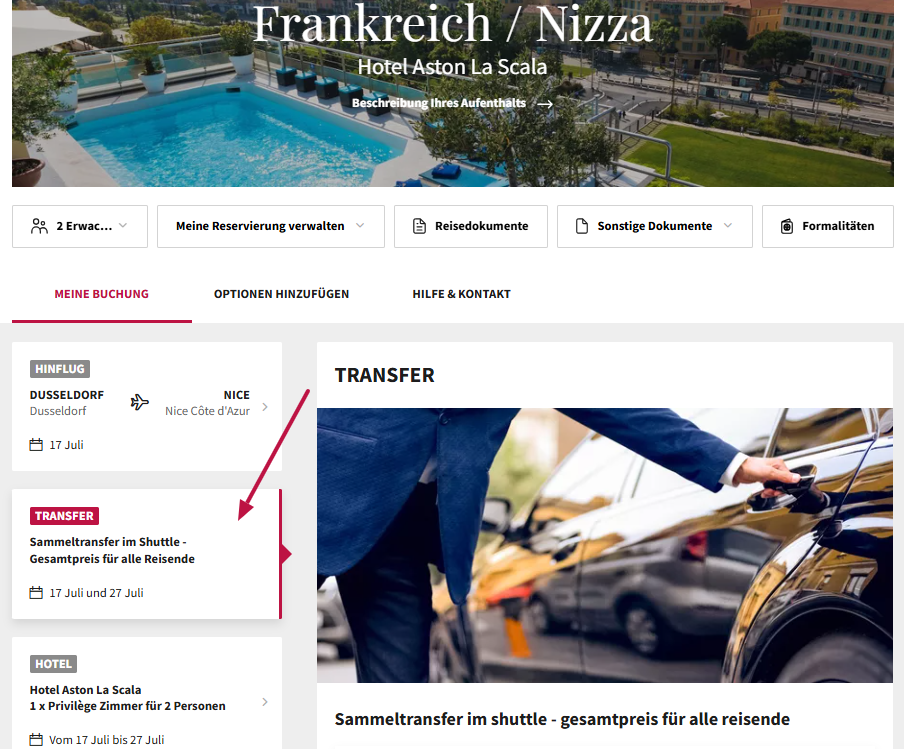904x749 pixels.
Task: Click the Reisedokumente document icon
Action: point(420,226)
